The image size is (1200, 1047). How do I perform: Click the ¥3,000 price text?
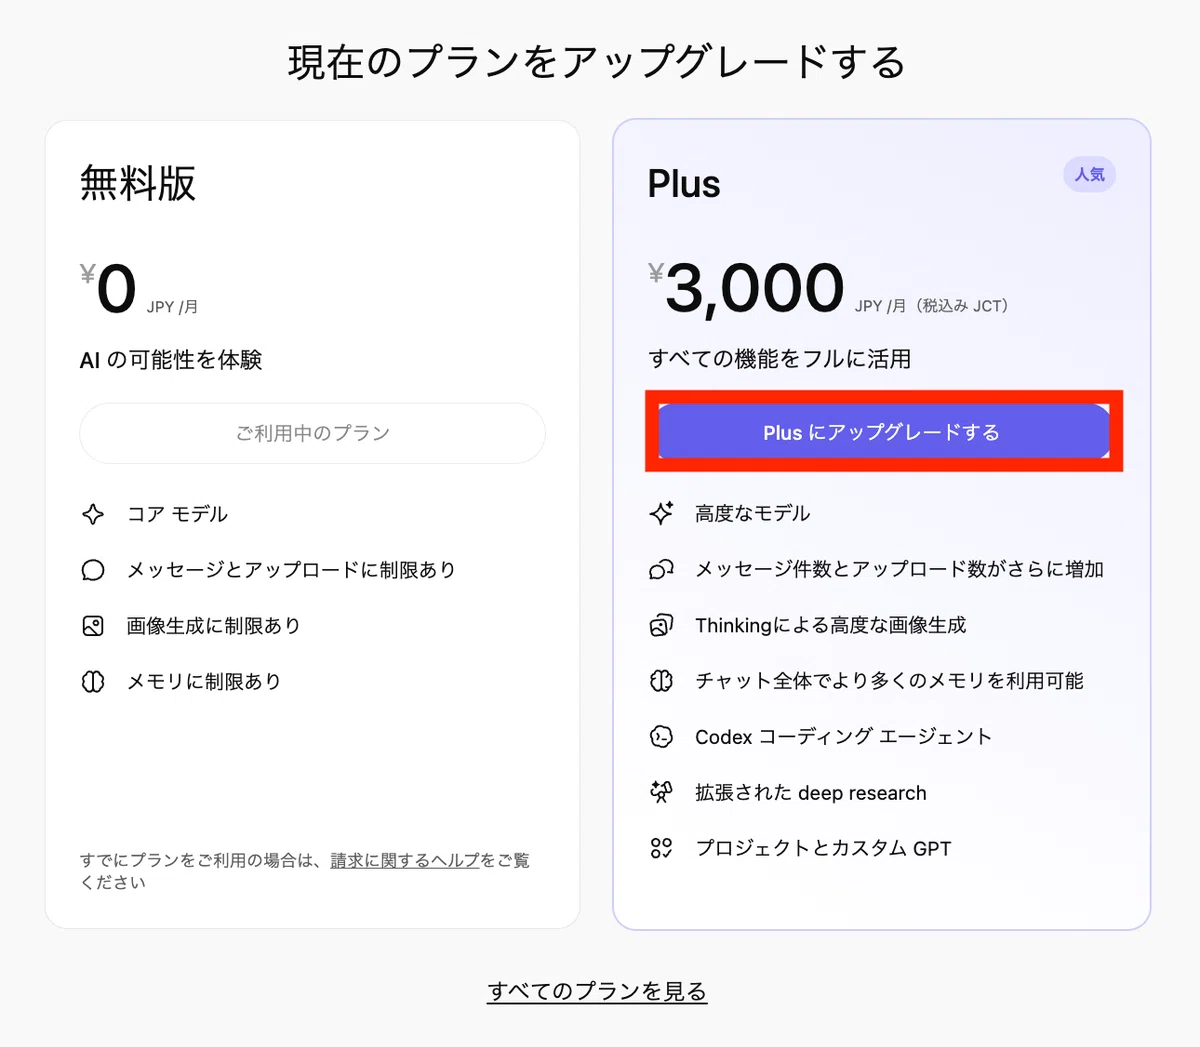tap(746, 289)
